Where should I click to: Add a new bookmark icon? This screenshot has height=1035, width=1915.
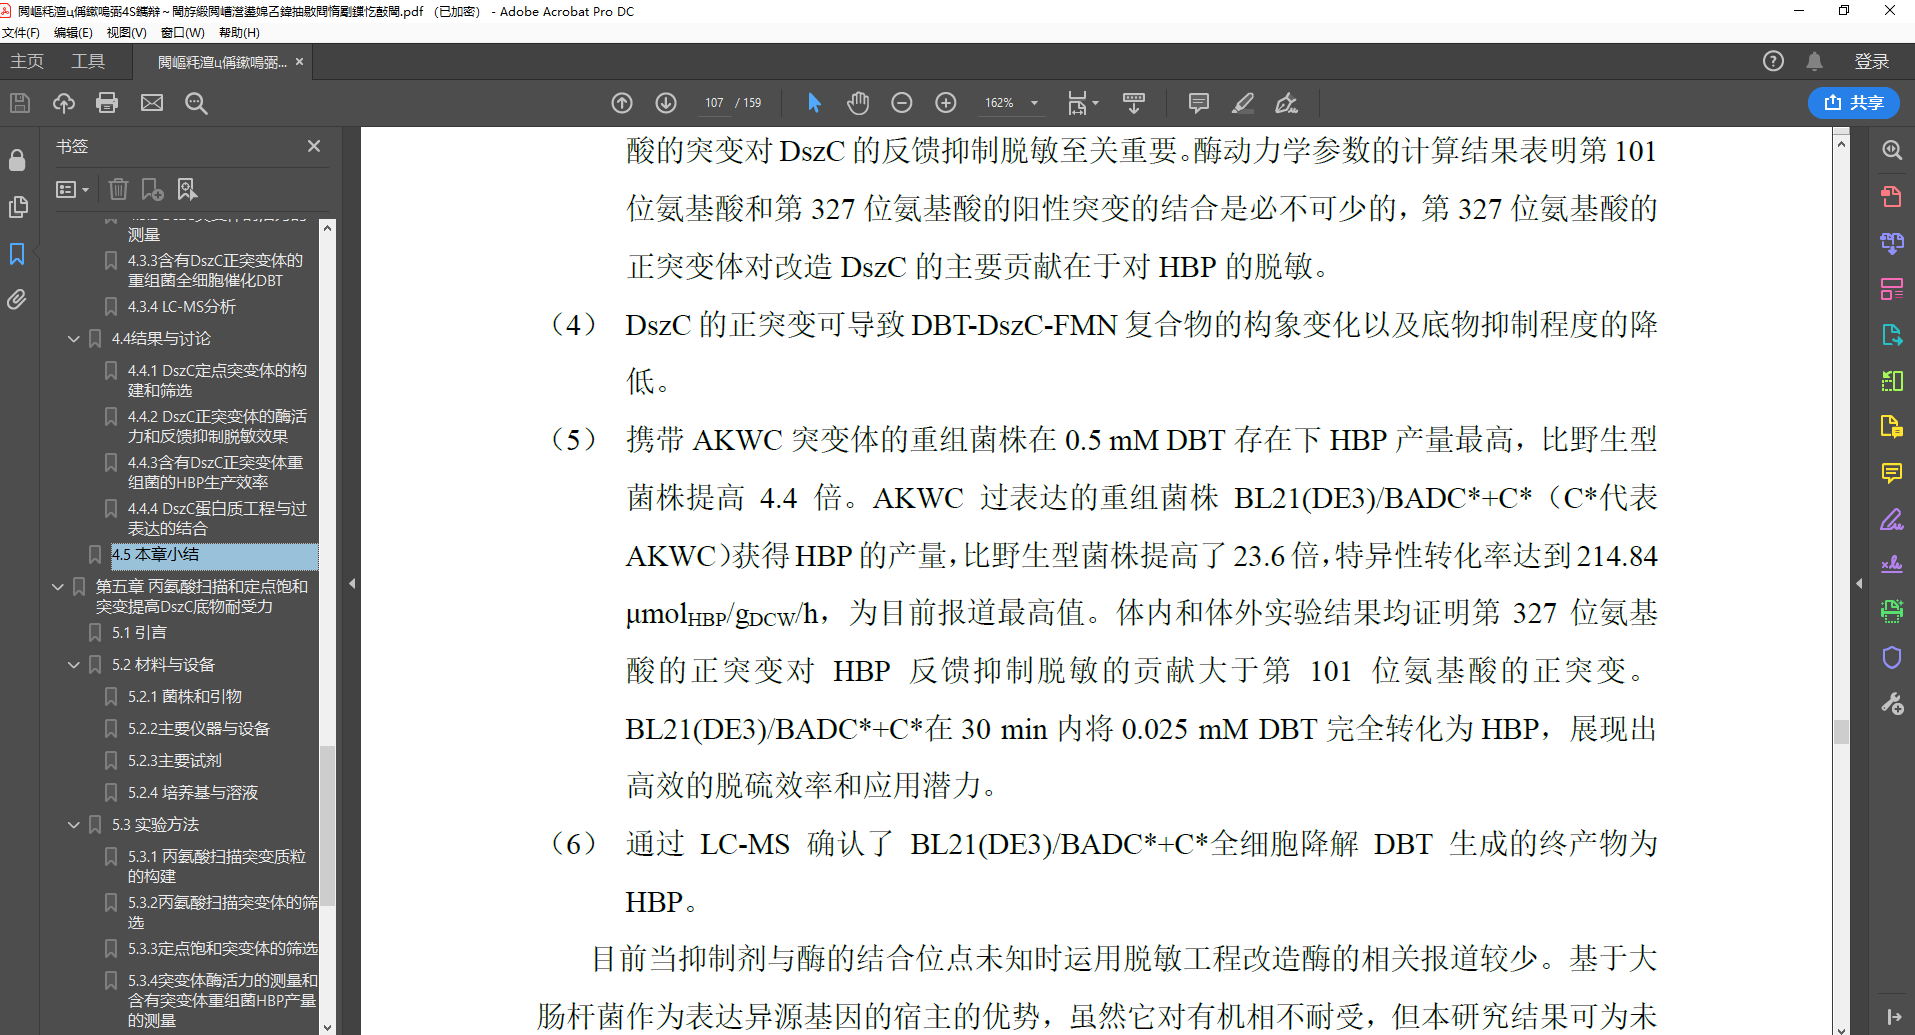tap(152, 189)
